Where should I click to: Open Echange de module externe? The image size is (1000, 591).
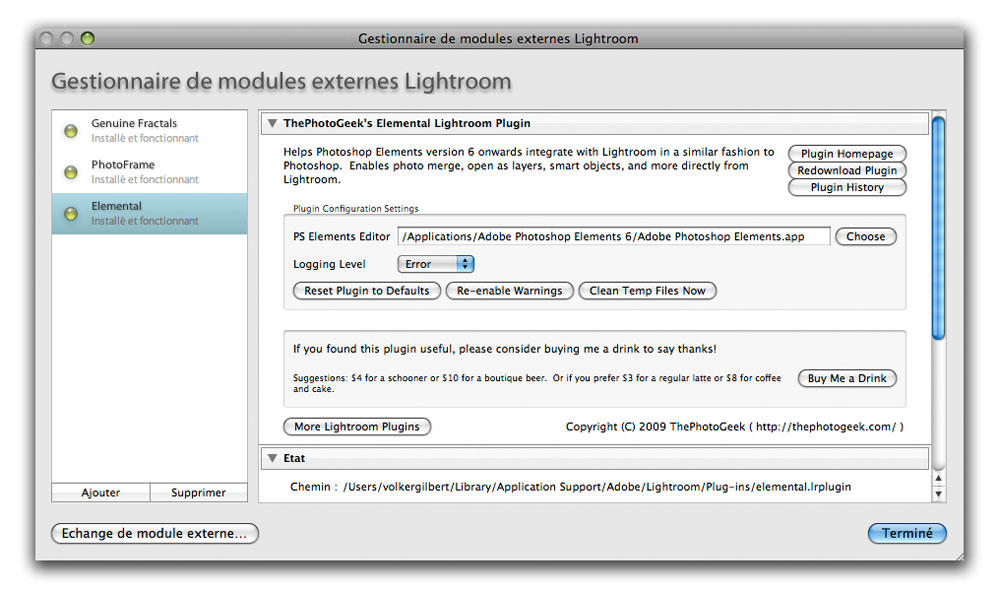click(155, 533)
